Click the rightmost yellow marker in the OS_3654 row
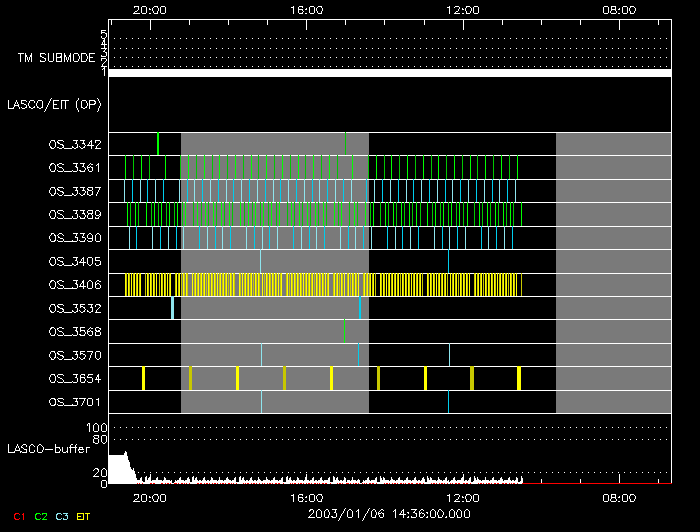 [x=519, y=378]
